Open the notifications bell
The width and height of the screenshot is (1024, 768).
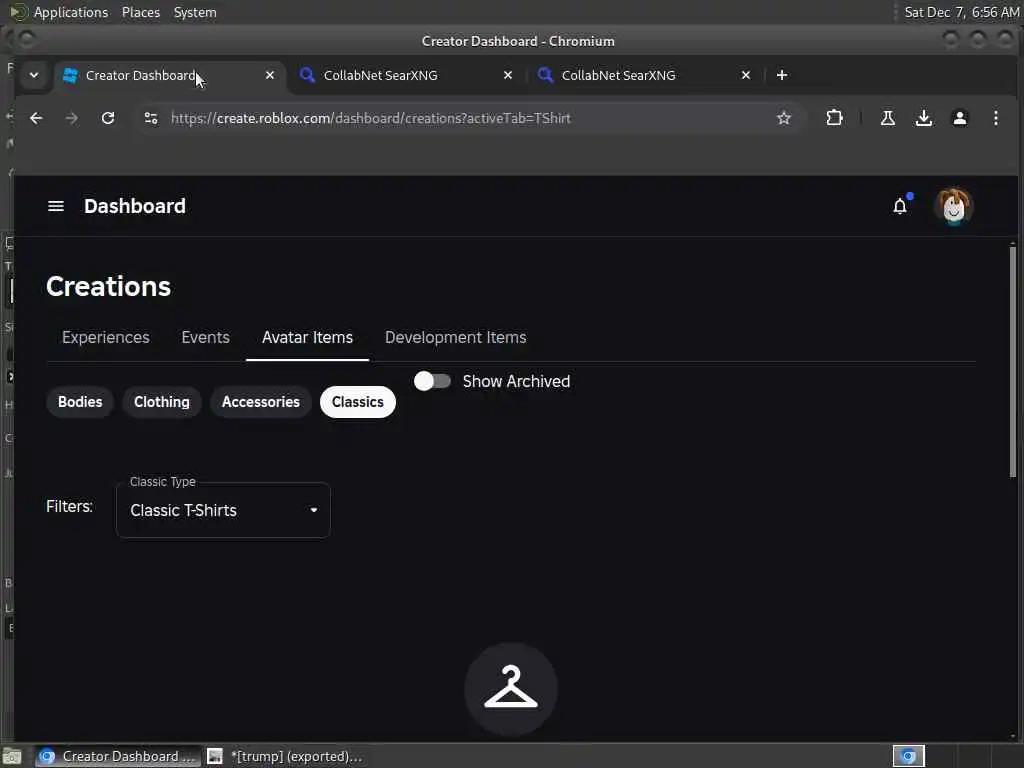coord(900,206)
